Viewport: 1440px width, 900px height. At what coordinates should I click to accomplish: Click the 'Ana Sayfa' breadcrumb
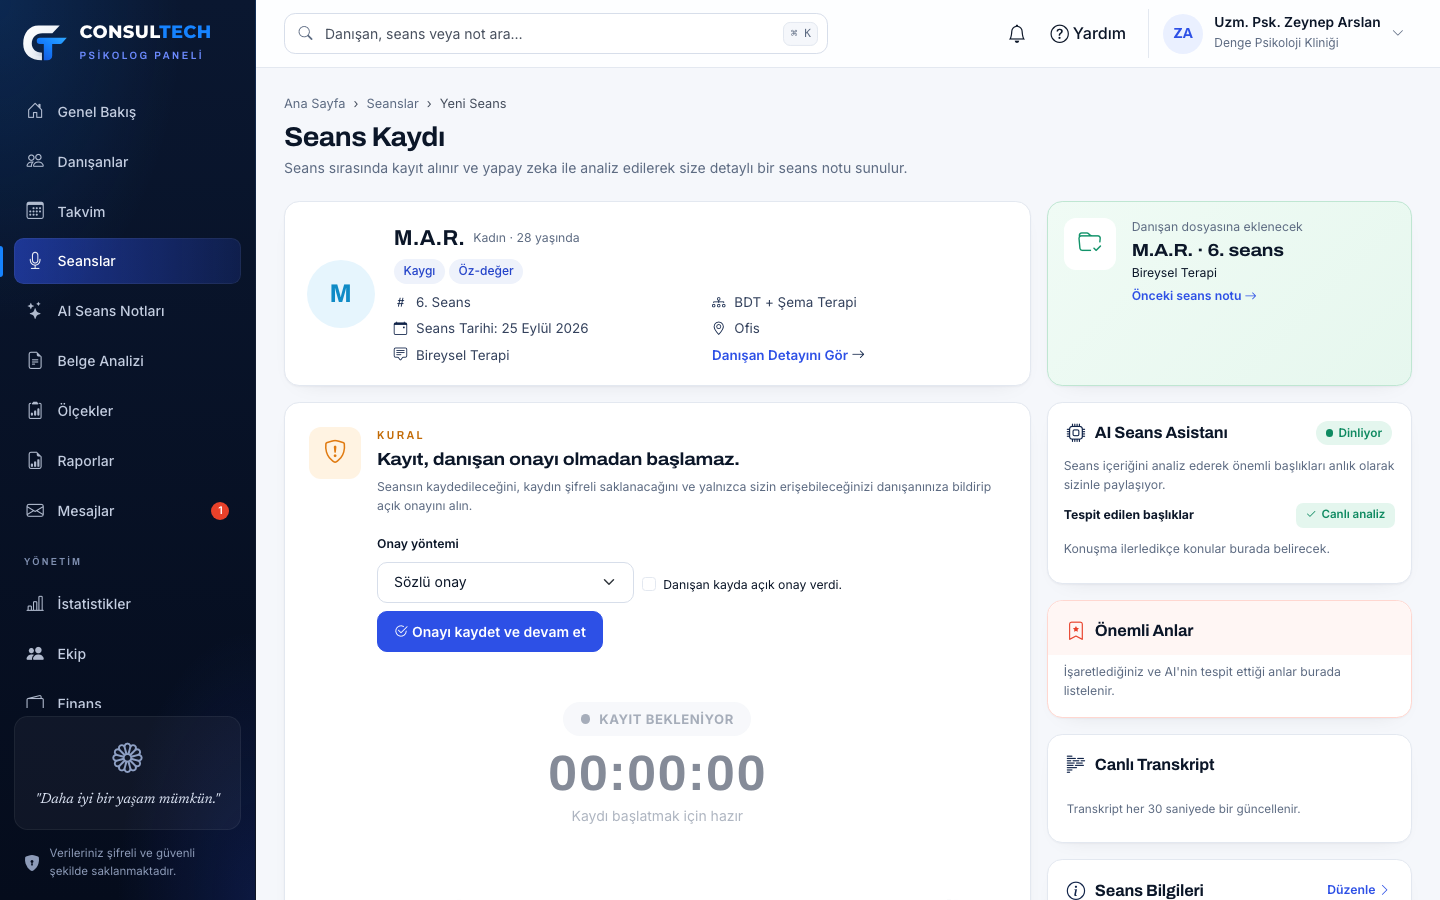314,104
